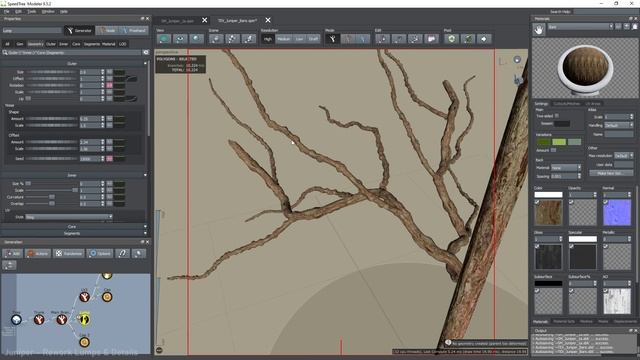This screenshot has width=640, height=360.
Task: Click the Randomize button in Generation panel
Action: [x=69, y=253]
